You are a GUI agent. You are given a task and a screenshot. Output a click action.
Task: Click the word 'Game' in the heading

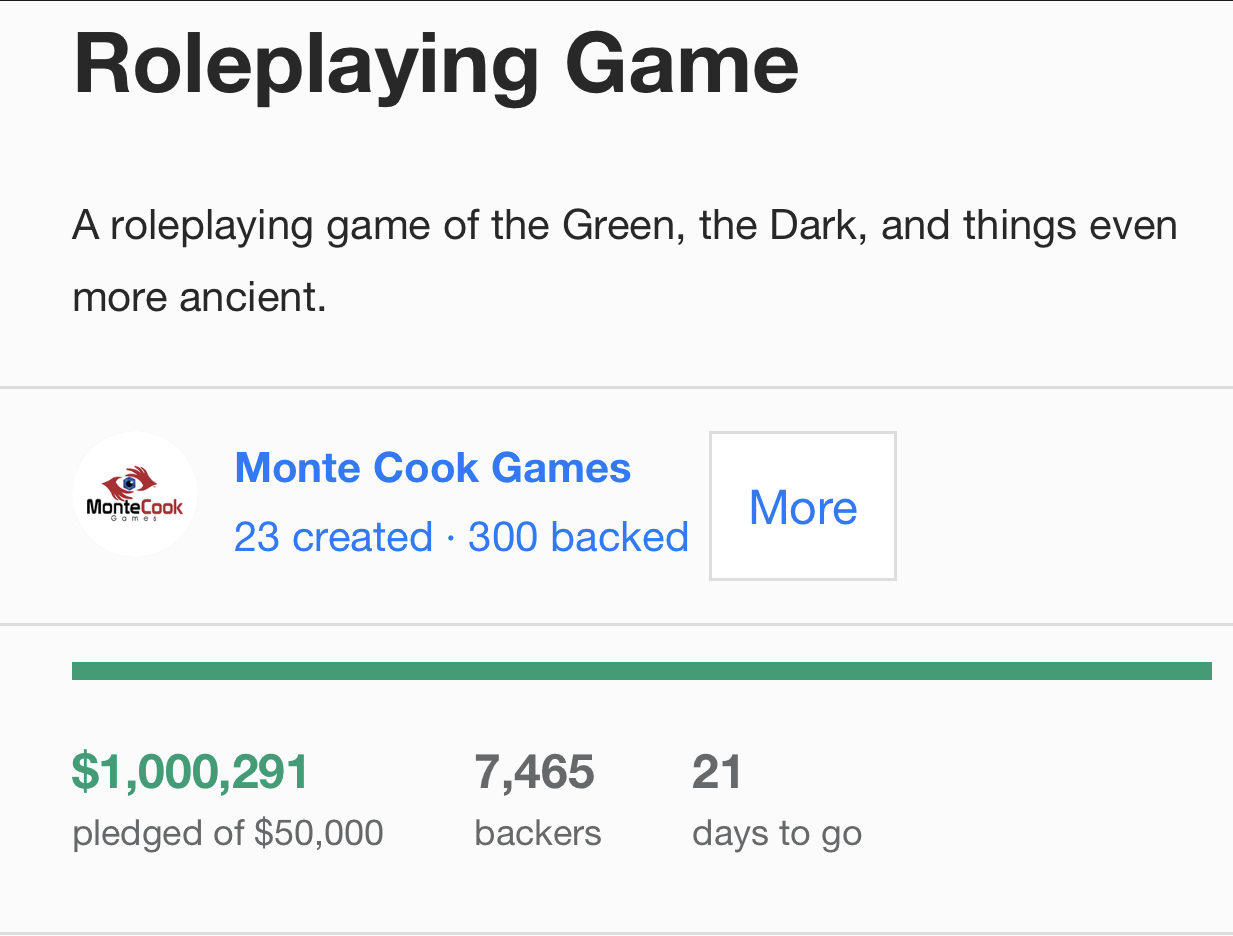[682, 63]
